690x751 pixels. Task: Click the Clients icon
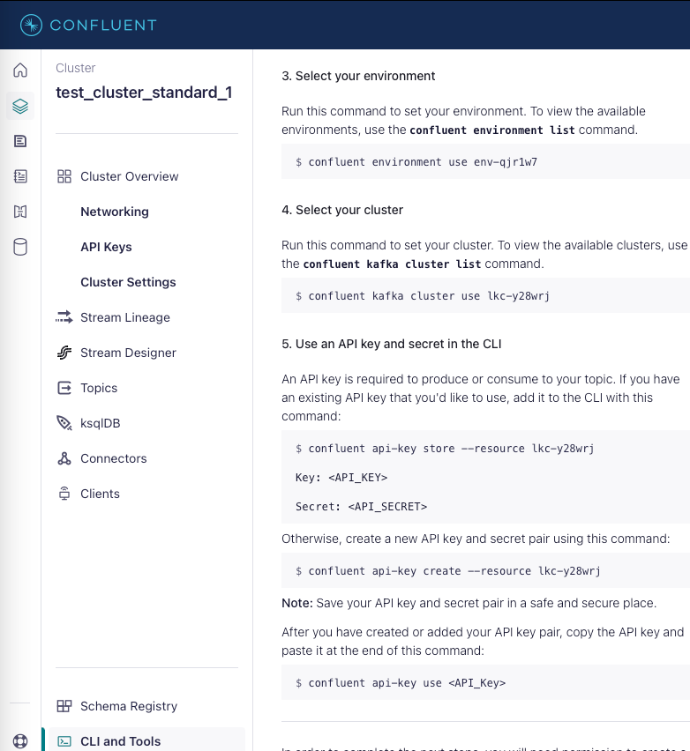(64, 493)
